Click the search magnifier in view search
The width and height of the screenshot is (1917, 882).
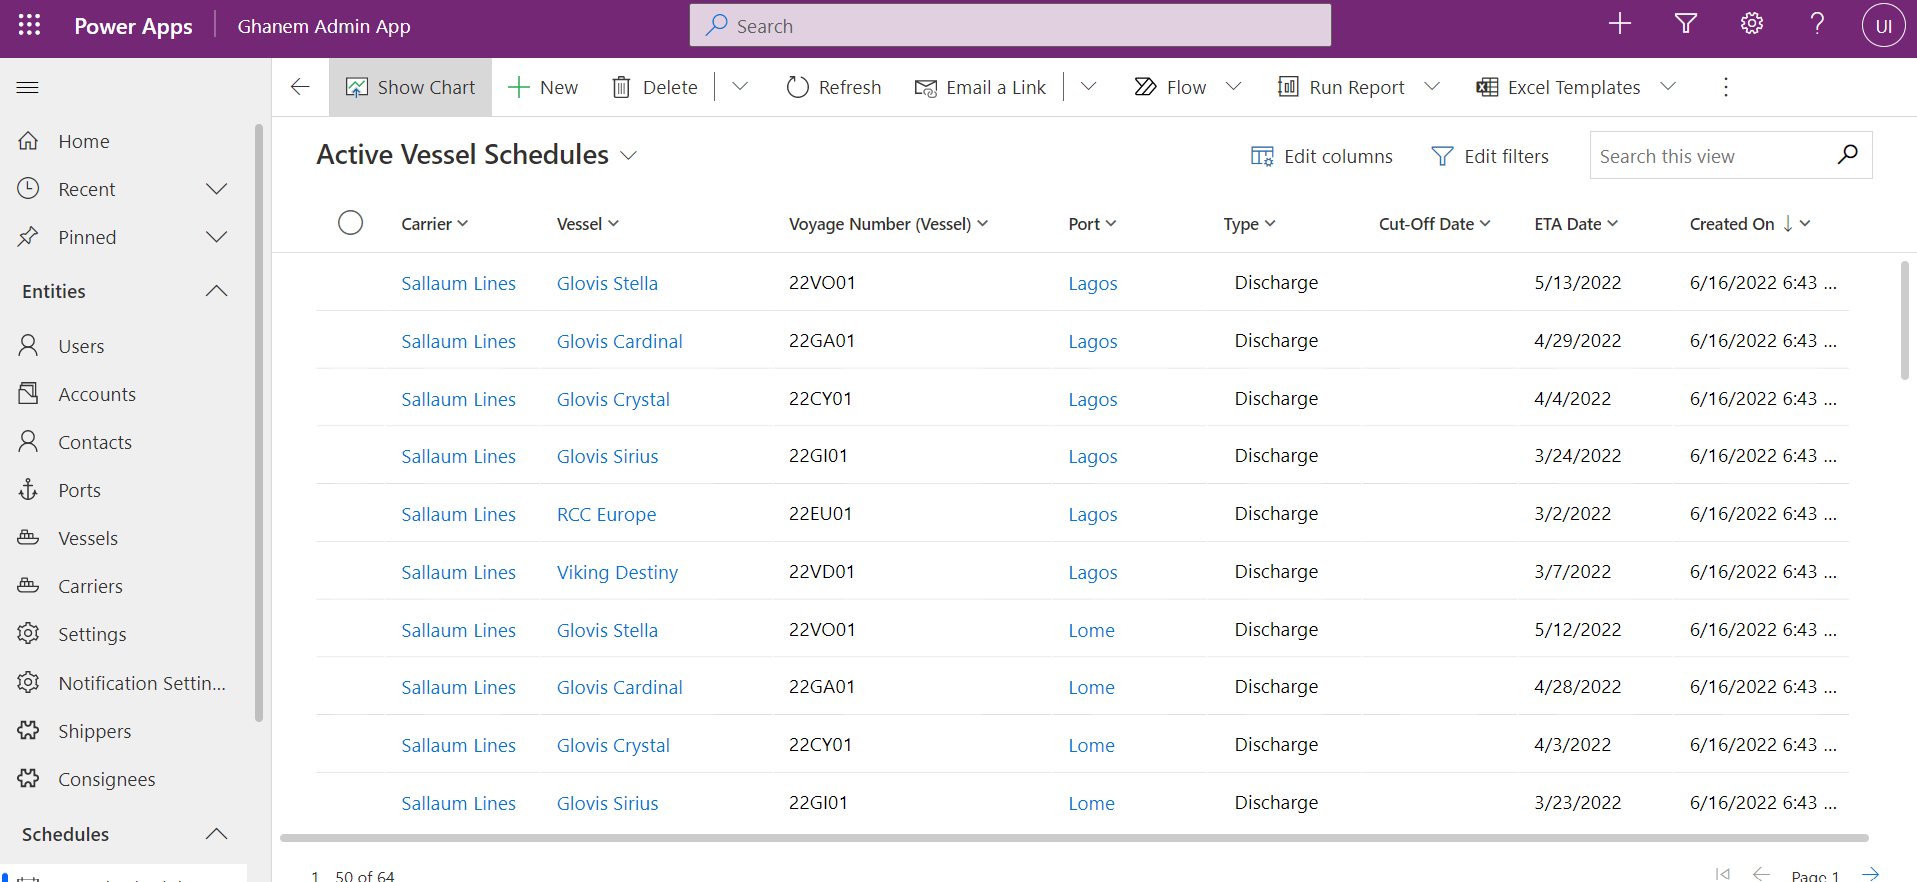click(1848, 154)
